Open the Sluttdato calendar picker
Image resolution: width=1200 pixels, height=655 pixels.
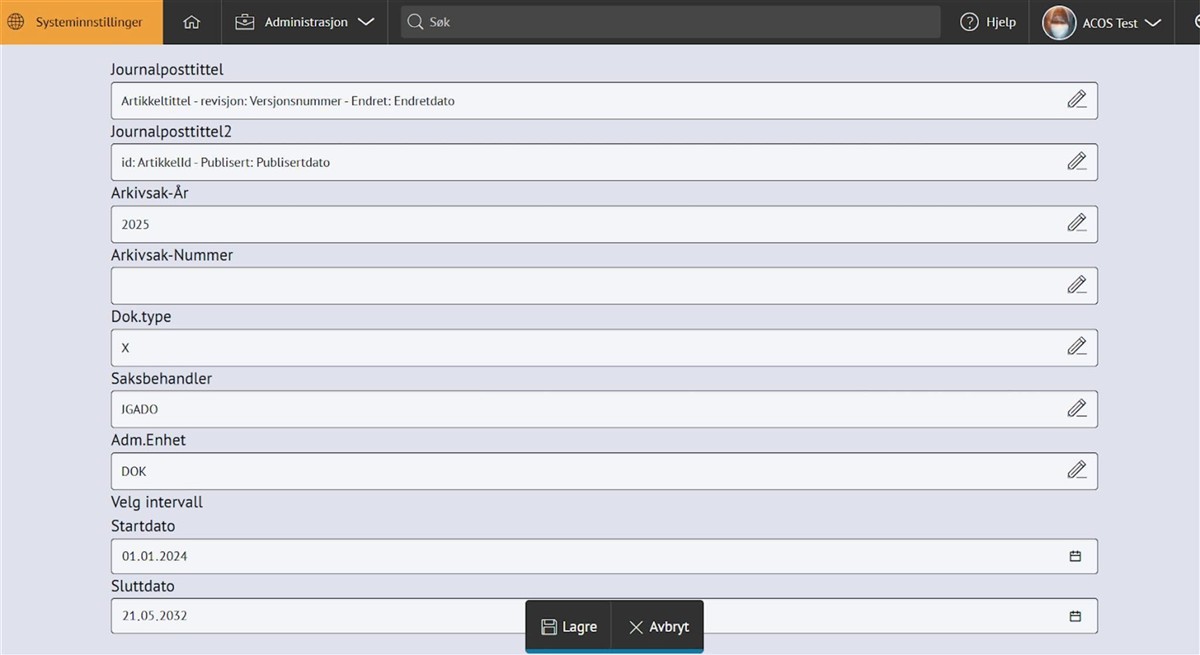(1075, 616)
